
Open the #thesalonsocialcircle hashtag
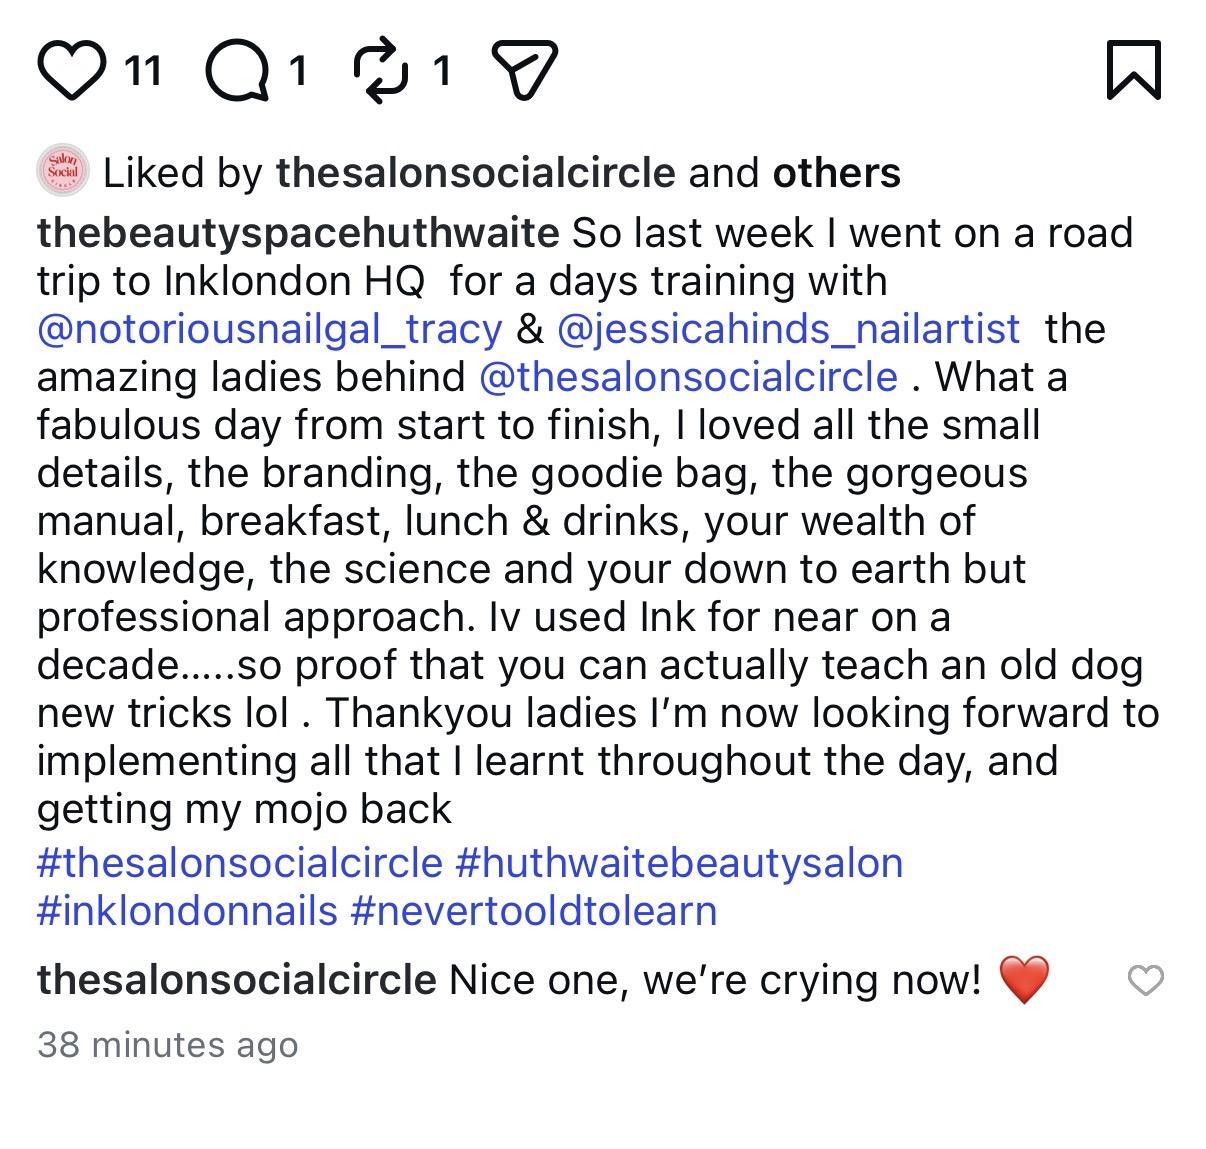240,862
